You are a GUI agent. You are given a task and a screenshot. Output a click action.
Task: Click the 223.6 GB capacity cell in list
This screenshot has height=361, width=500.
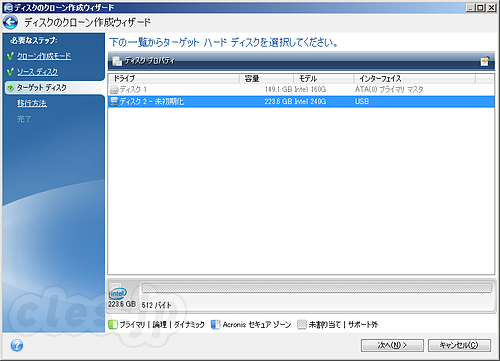278,101
